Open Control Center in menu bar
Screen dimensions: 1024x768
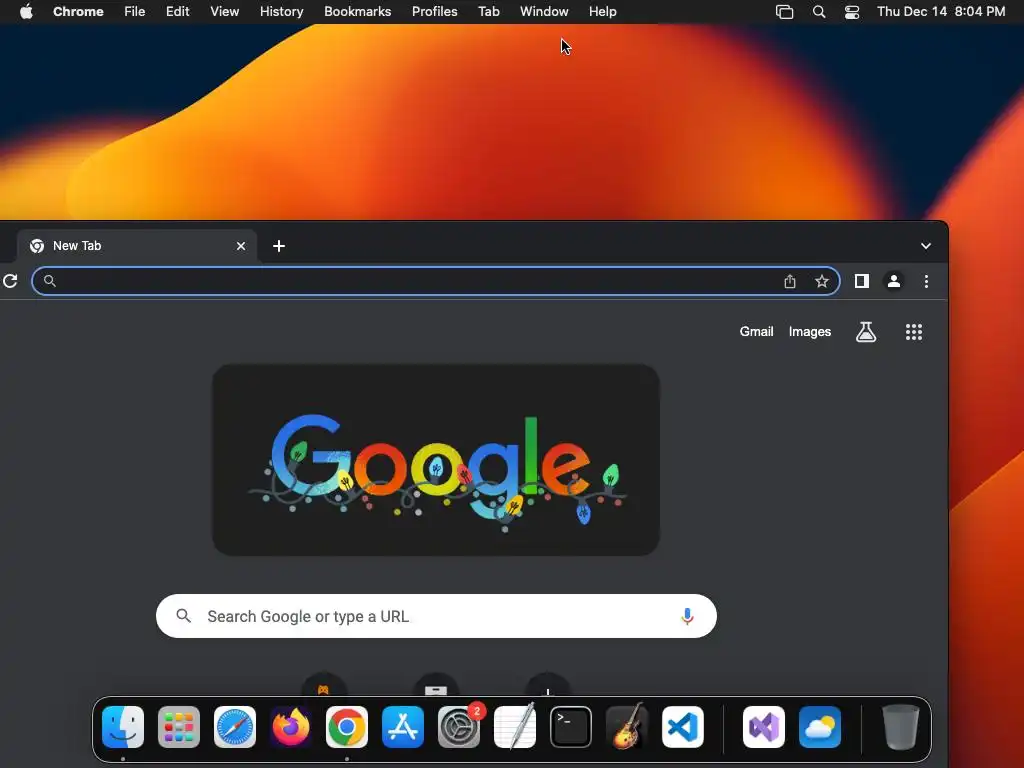pyautogui.click(x=852, y=12)
